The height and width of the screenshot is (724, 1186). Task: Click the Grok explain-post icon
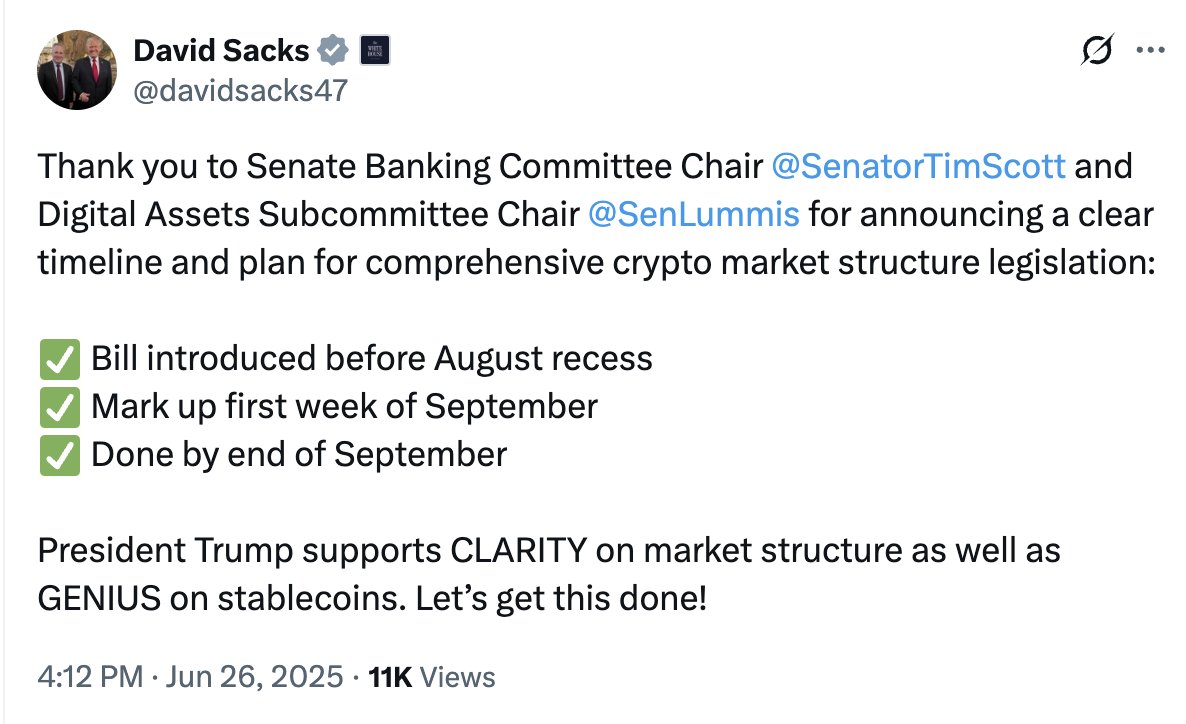click(1097, 51)
